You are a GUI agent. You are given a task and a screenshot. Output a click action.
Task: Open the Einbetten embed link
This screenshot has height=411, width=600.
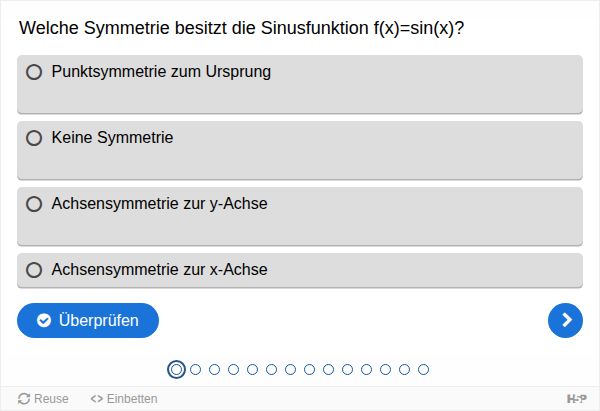click(x=124, y=398)
